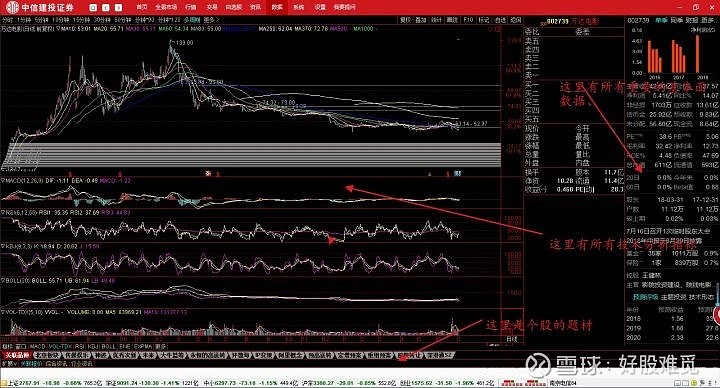Image resolution: width=720 pixels, height=388 pixels.
Task: Click the back arrow navigation icon
Action: pyautogui.click(x=106, y=8)
